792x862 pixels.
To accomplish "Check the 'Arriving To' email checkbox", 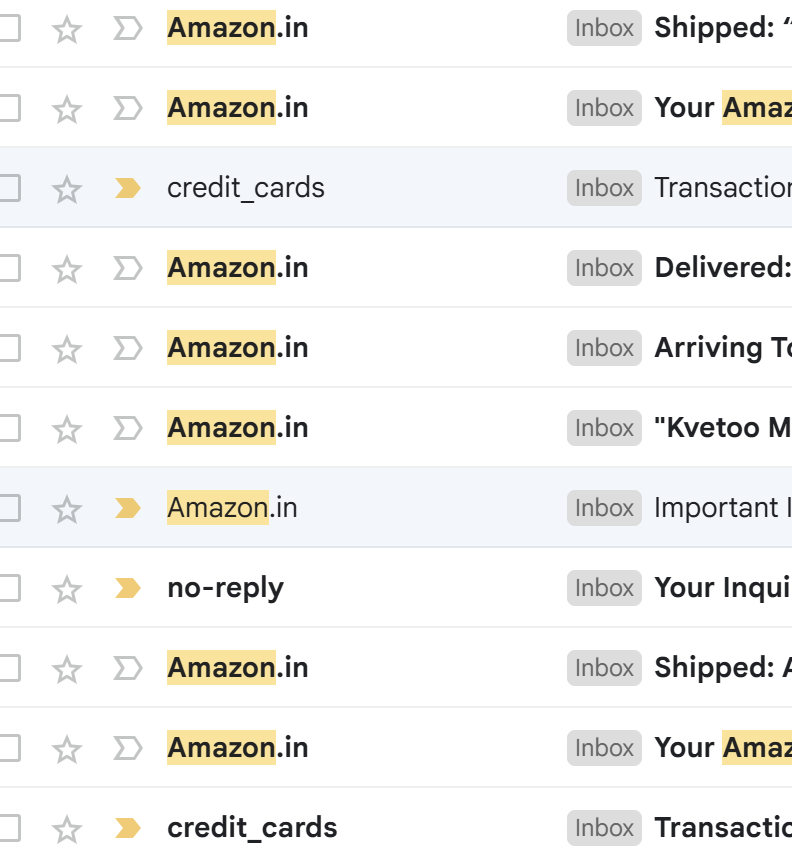I will [x=8, y=349].
